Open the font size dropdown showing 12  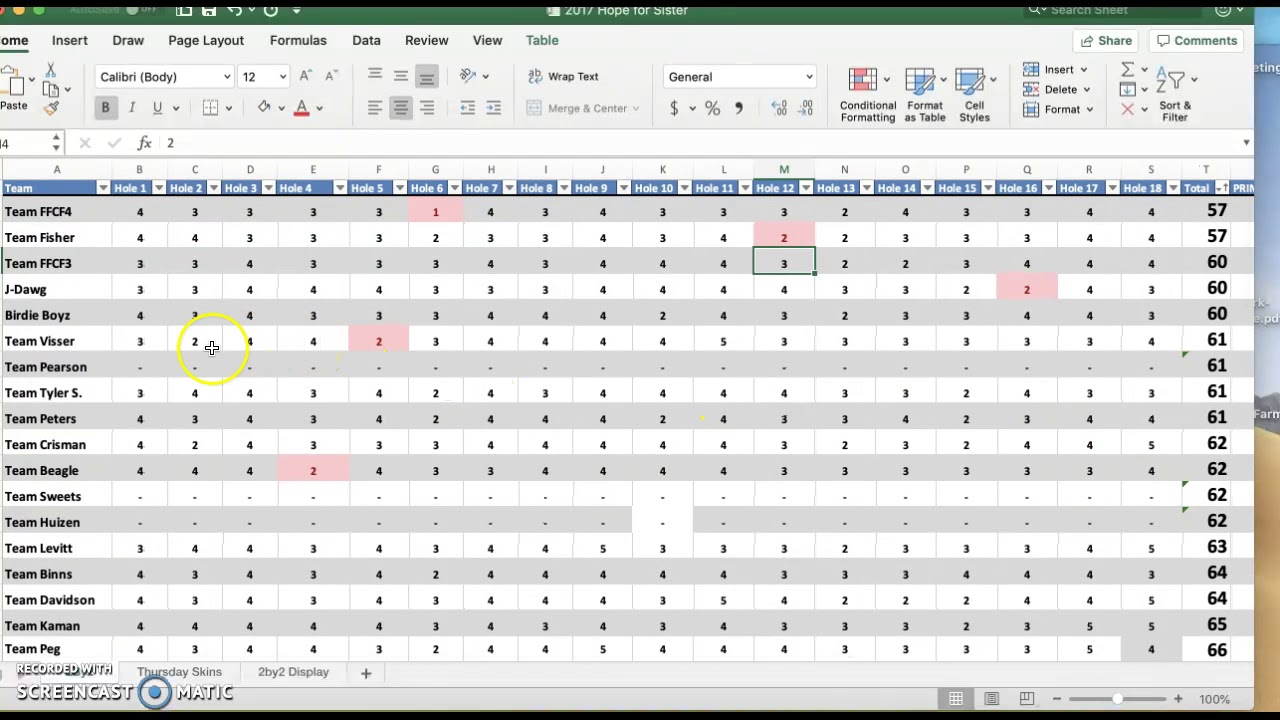click(282, 77)
